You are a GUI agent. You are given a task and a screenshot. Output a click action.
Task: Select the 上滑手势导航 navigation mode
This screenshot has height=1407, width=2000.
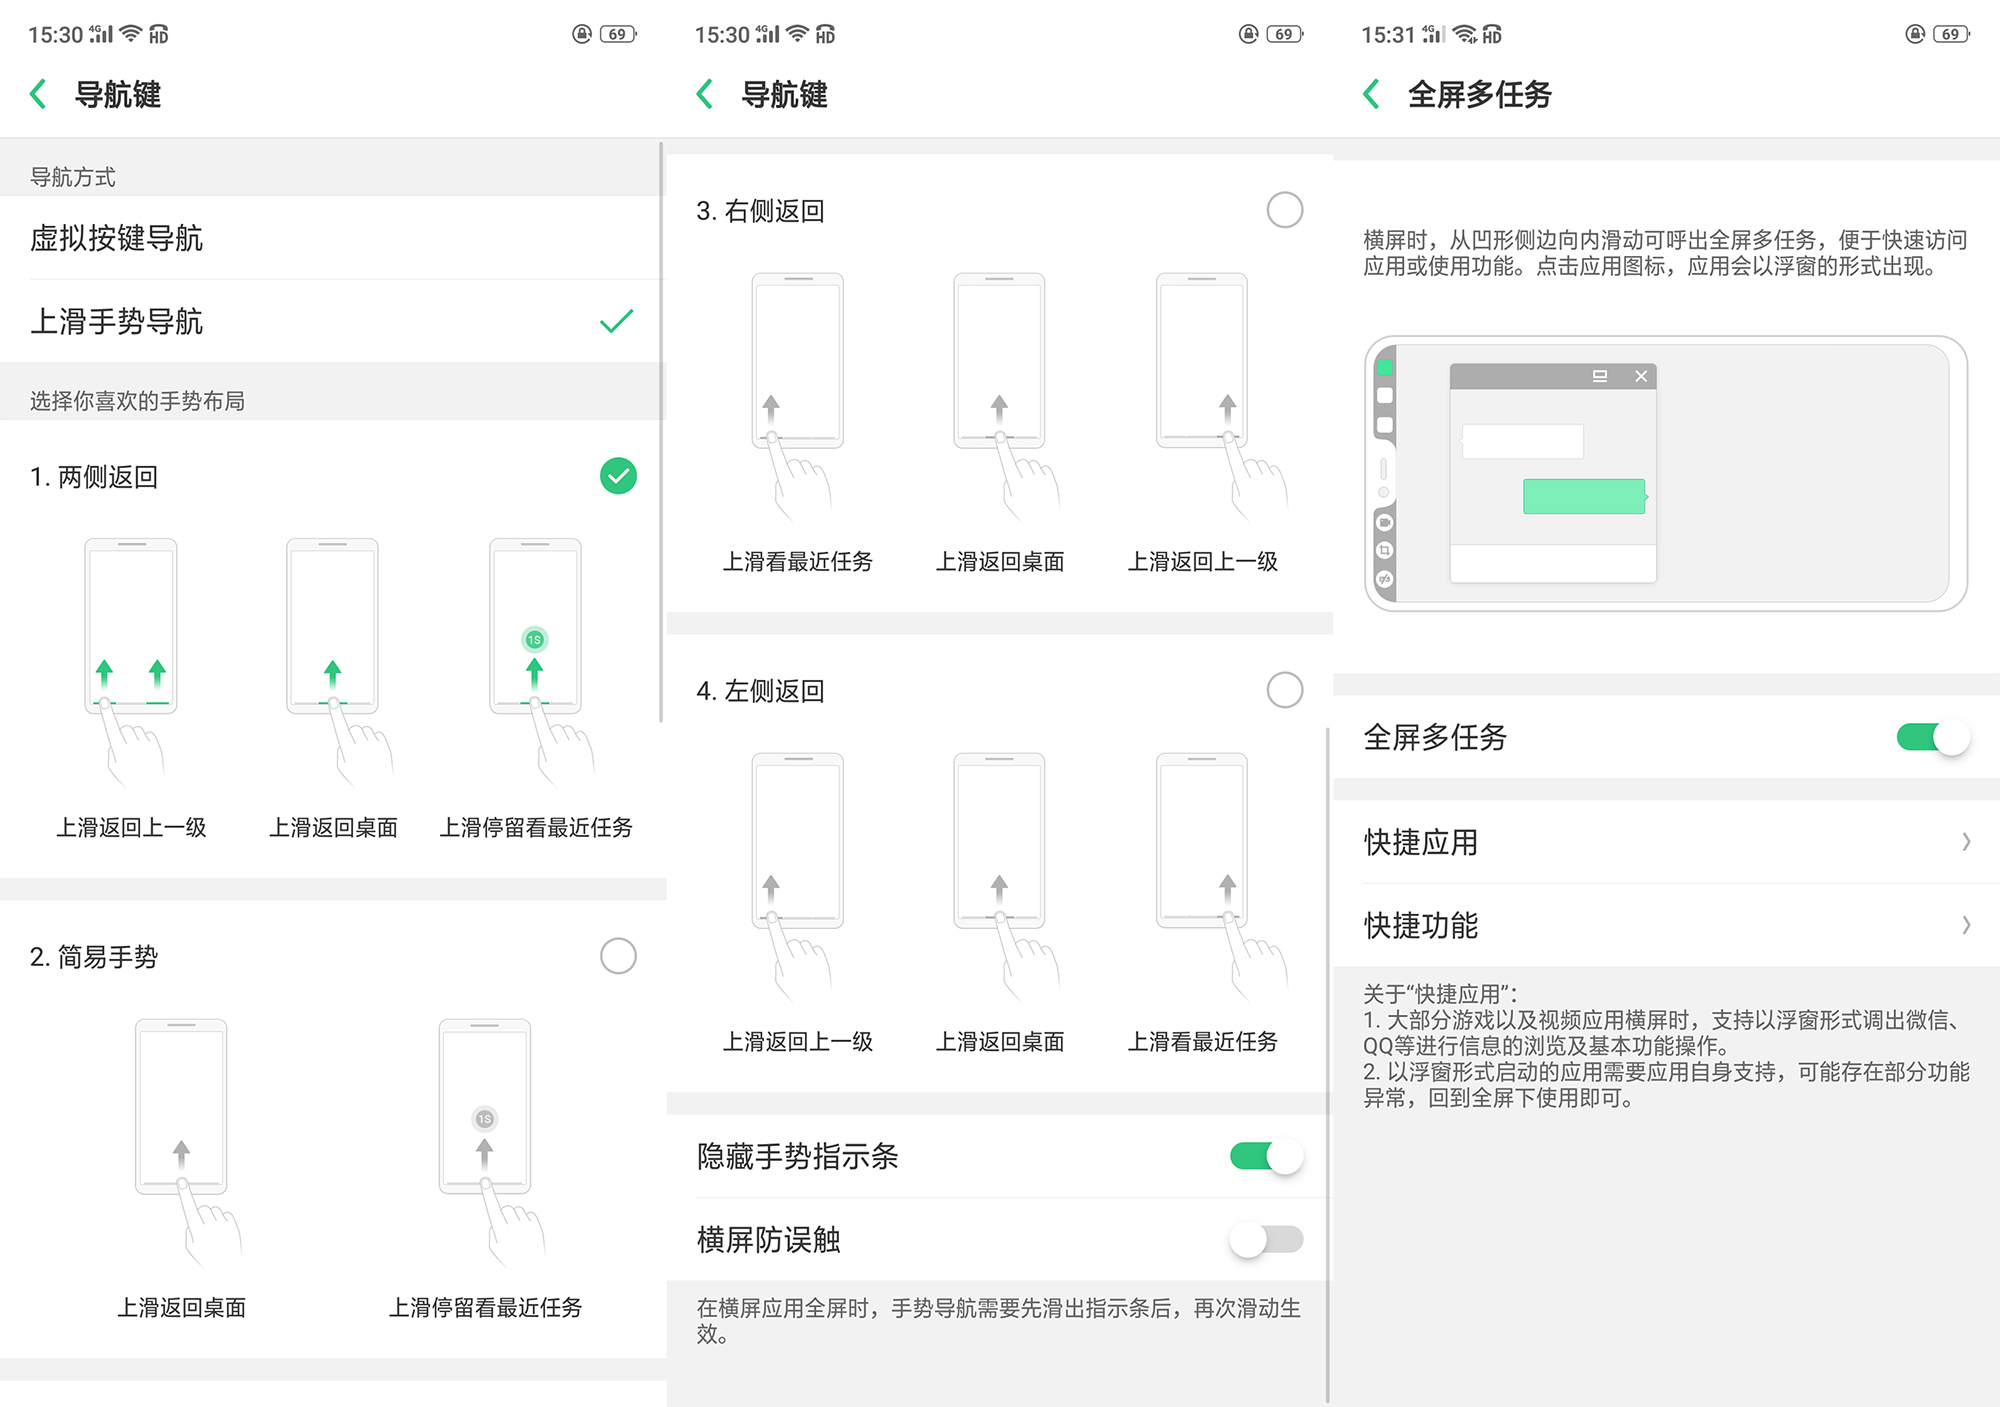tap(117, 322)
